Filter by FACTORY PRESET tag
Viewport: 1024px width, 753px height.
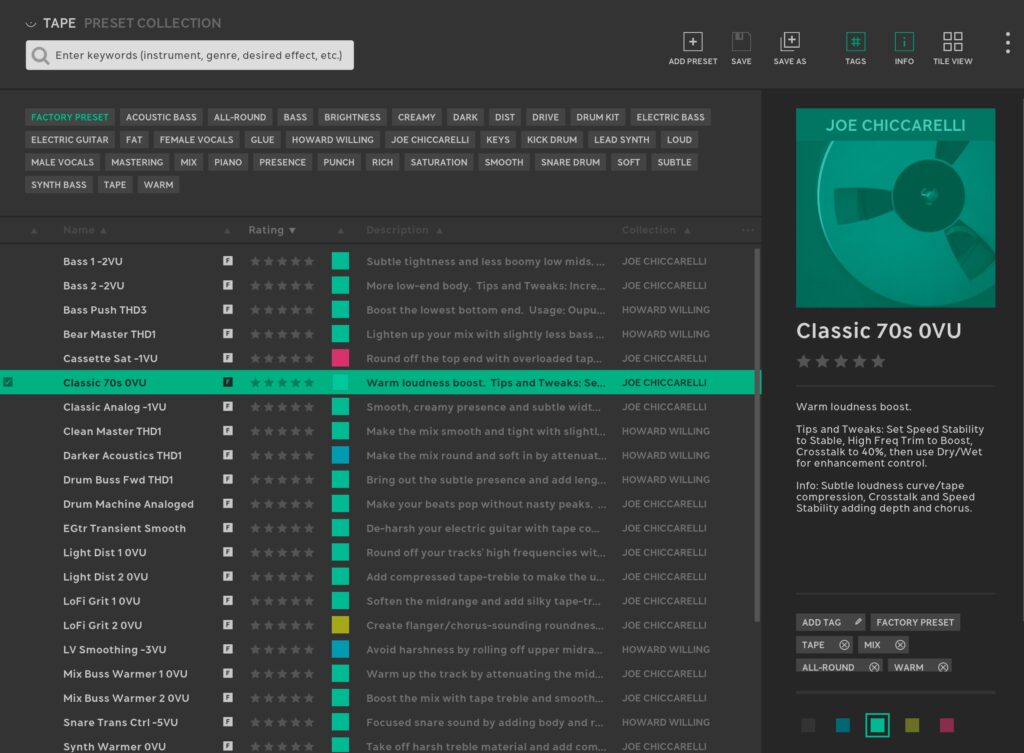click(69, 117)
